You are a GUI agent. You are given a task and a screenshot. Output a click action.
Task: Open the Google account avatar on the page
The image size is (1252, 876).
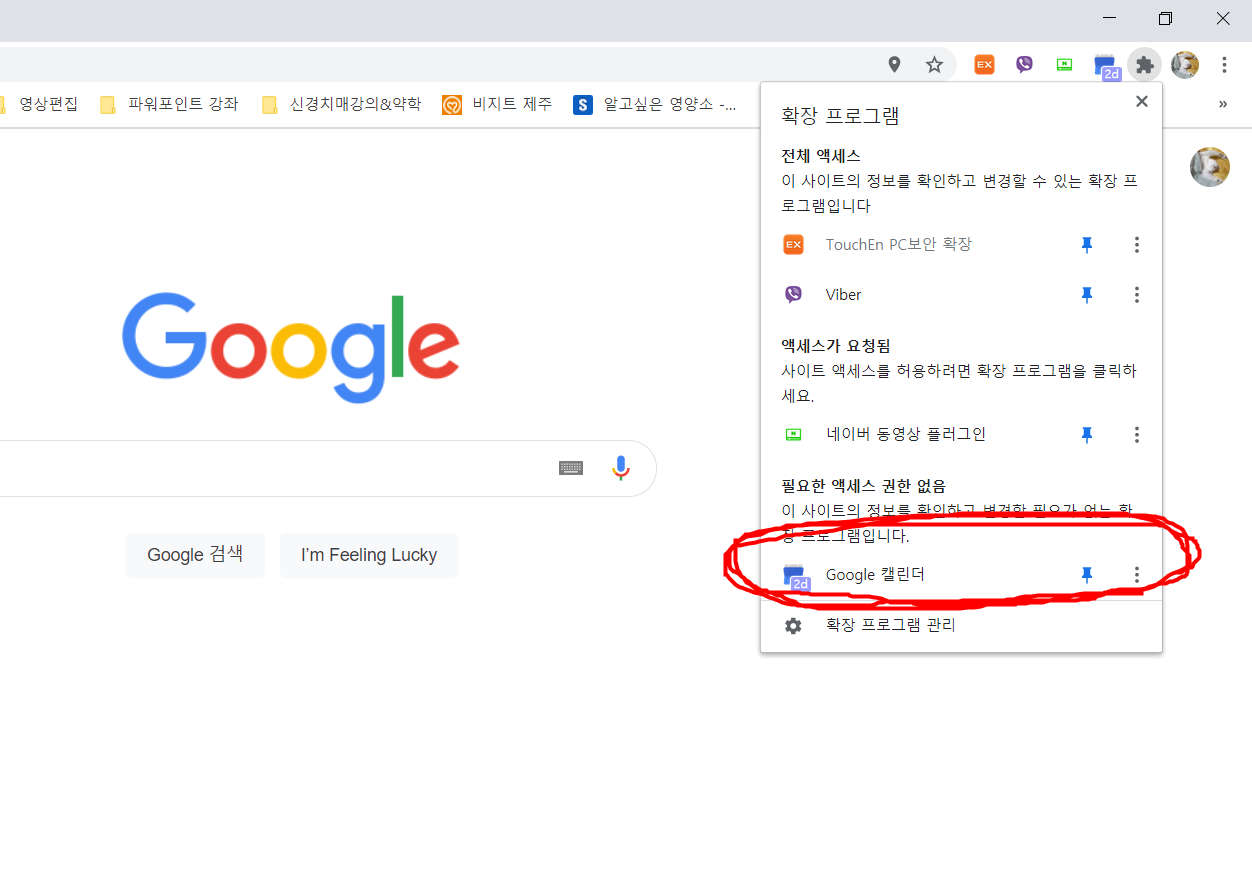point(1209,167)
